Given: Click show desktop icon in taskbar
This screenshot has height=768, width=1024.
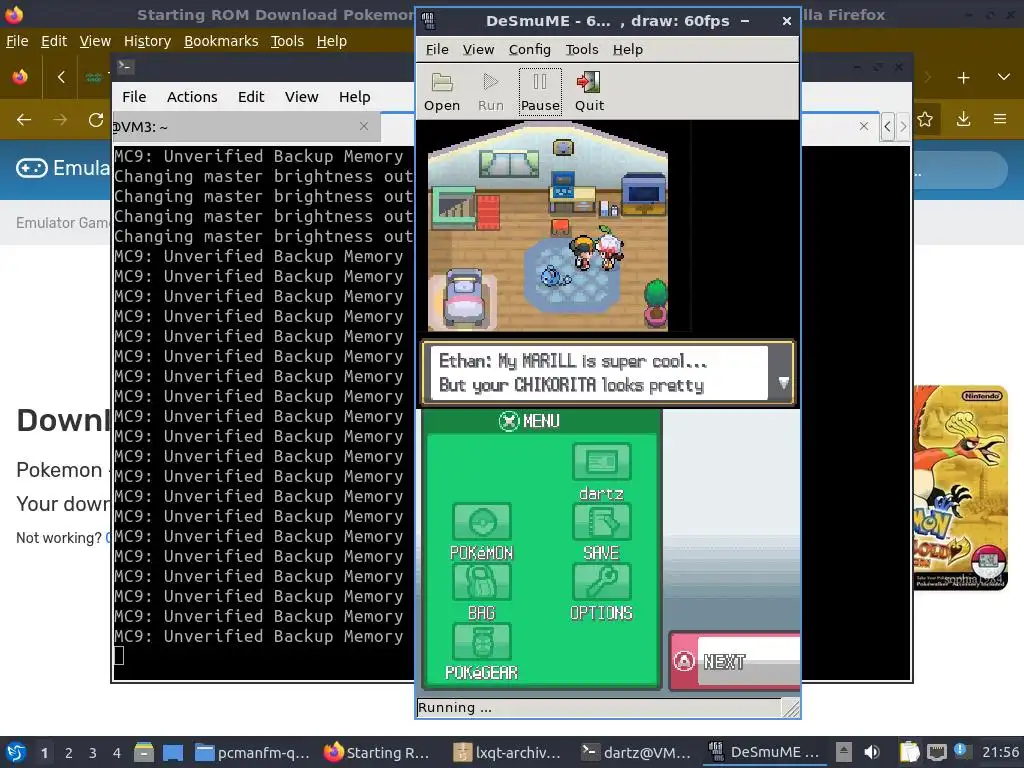Looking at the screenshot, I should (x=172, y=753).
